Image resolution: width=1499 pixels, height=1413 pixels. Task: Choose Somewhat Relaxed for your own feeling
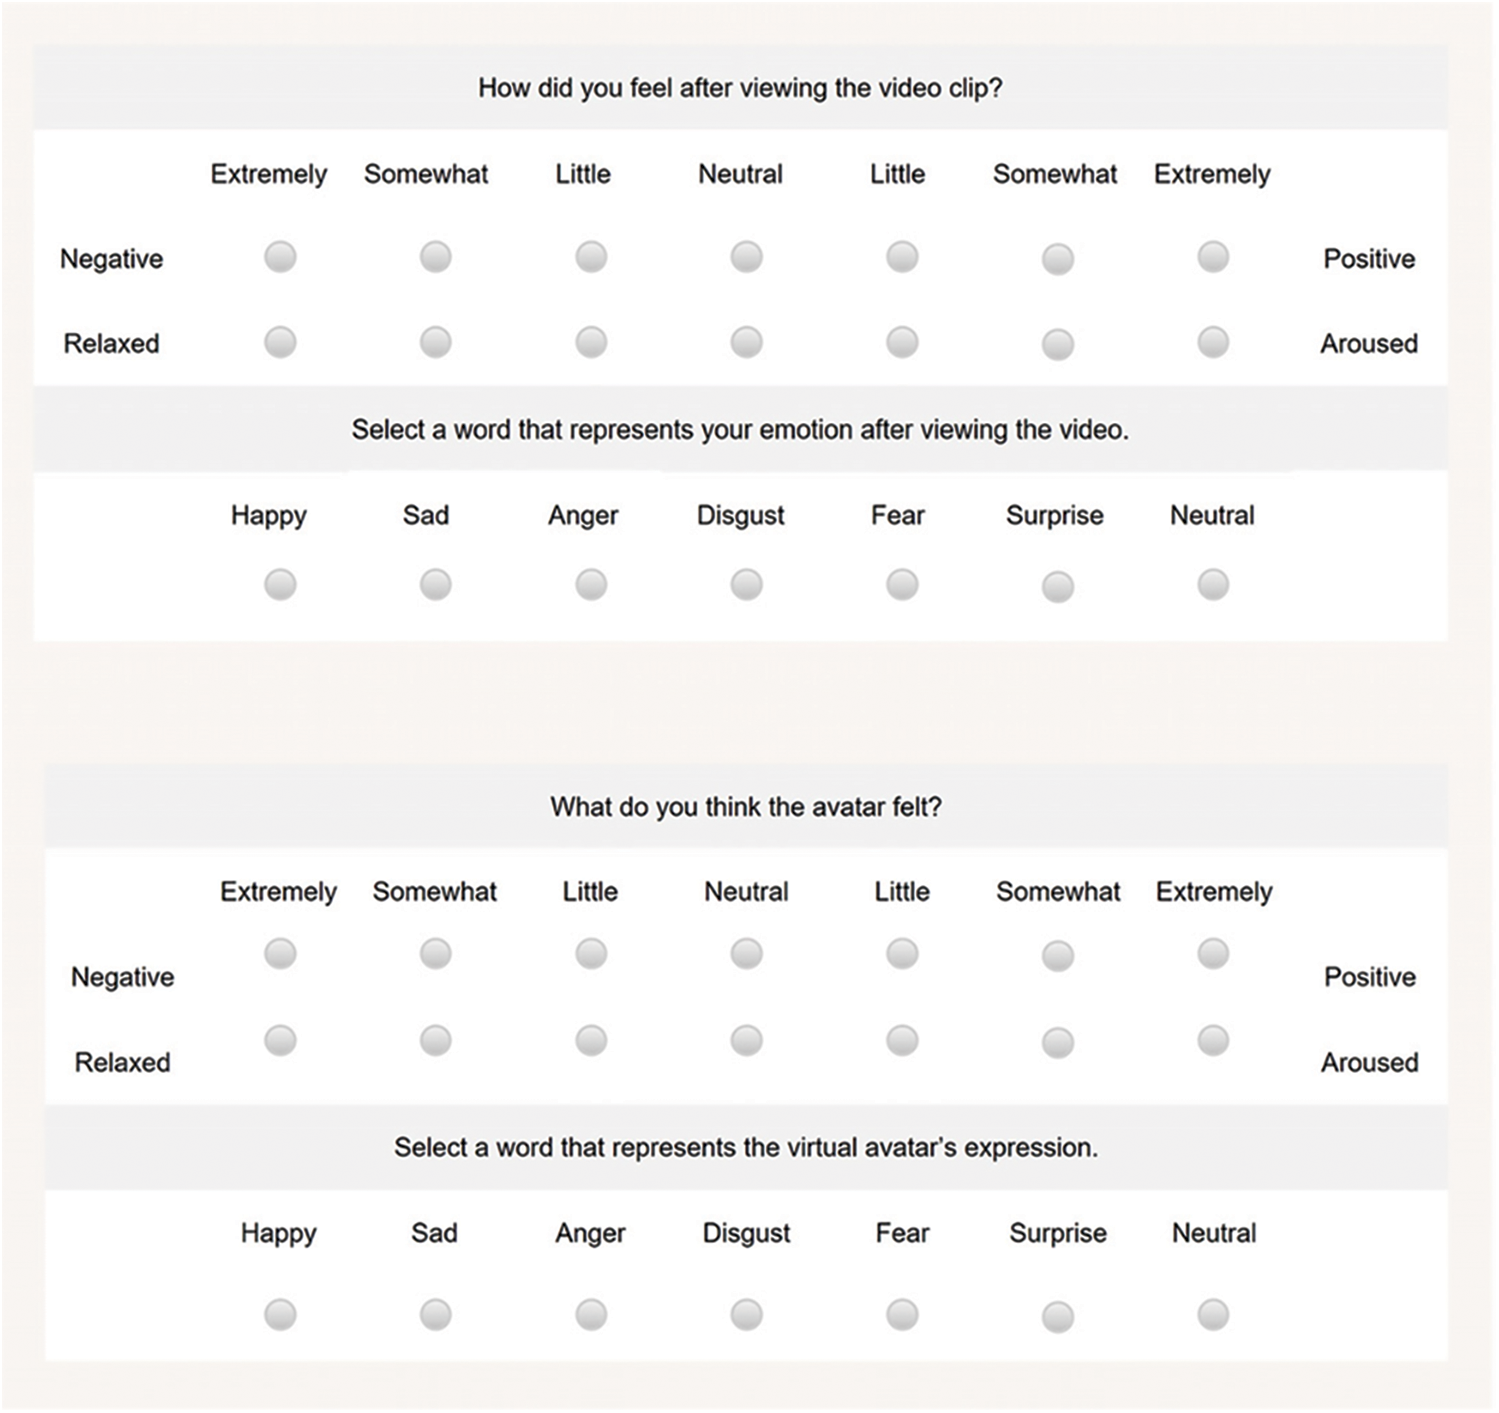[x=435, y=342]
